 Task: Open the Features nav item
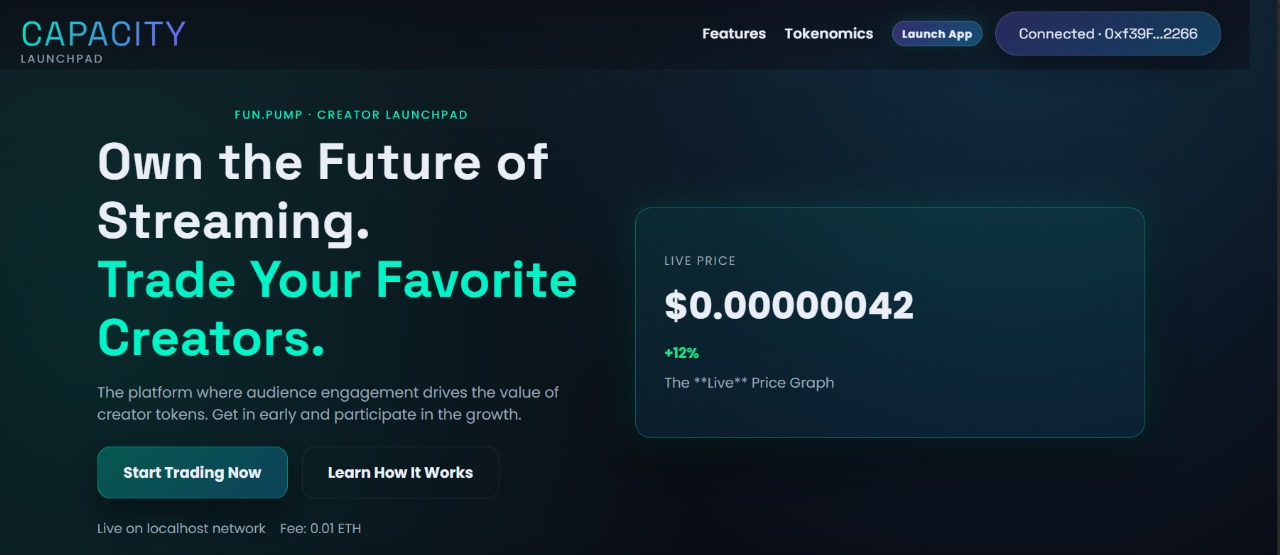point(734,34)
